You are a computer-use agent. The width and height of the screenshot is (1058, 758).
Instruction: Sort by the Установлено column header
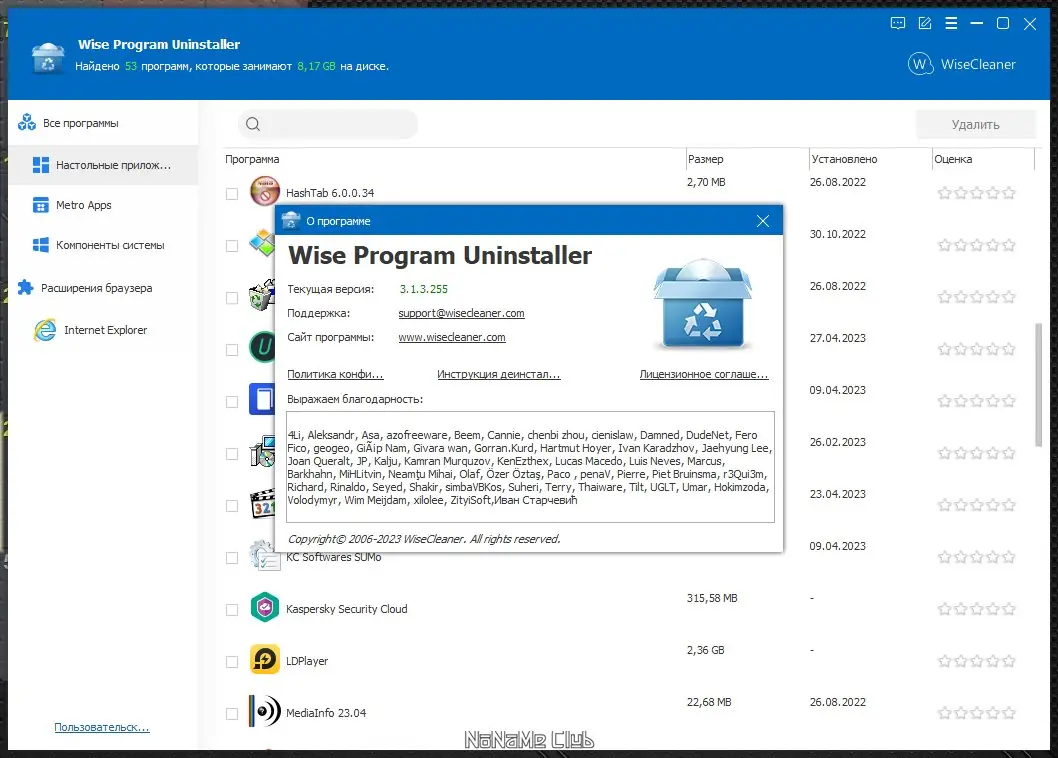pyautogui.click(x=870, y=159)
